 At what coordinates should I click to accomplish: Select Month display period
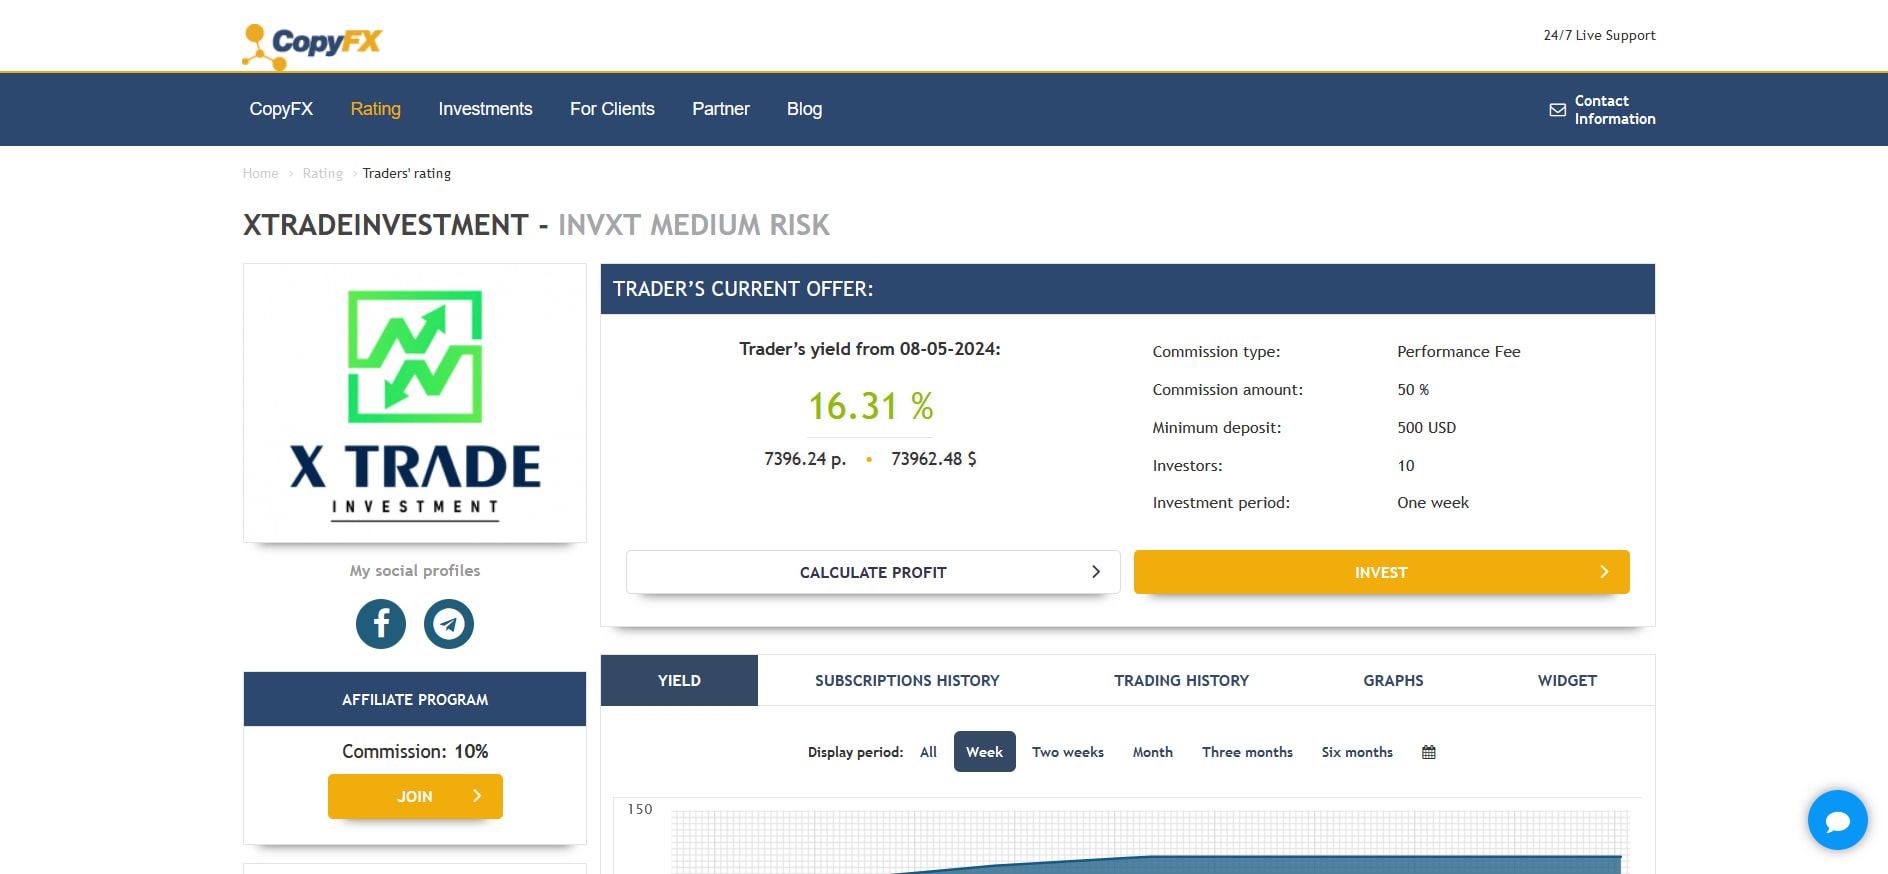click(1152, 752)
